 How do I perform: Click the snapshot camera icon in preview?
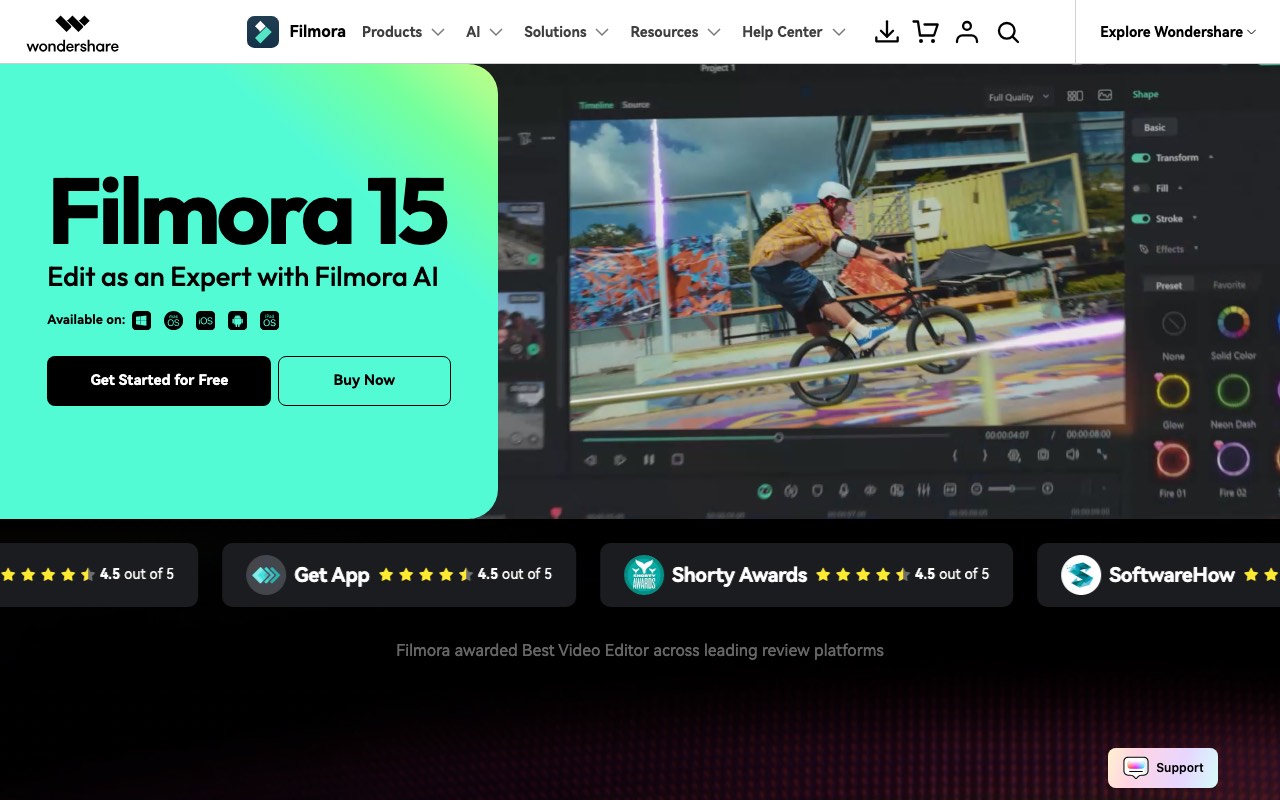(x=1043, y=455)
